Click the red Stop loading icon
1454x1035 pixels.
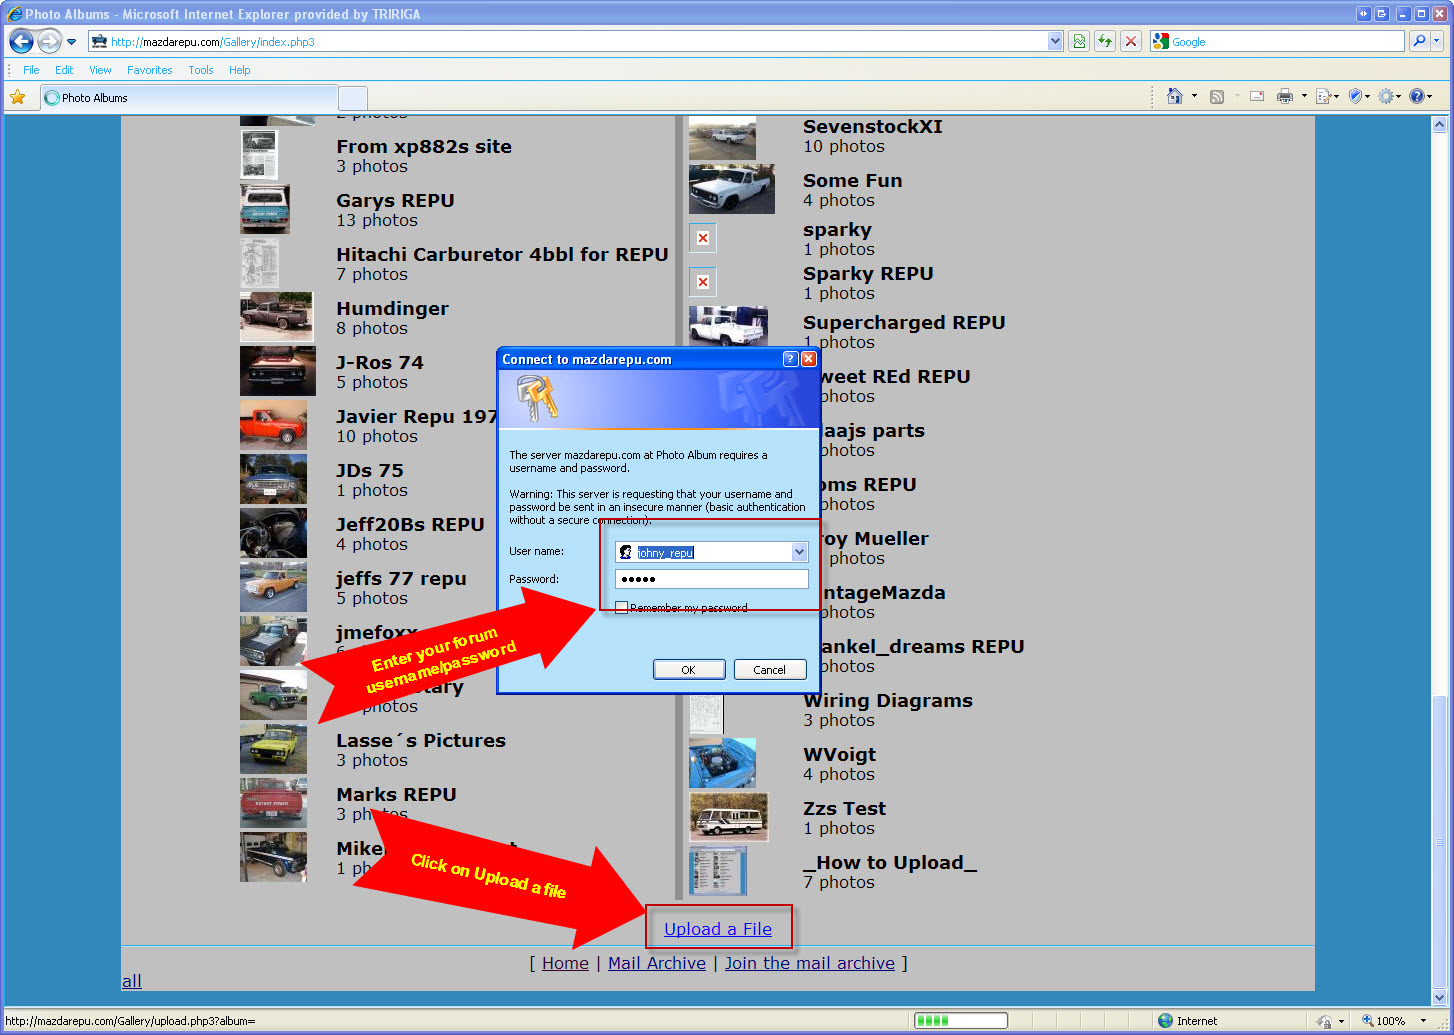(x=1131, y=41)
